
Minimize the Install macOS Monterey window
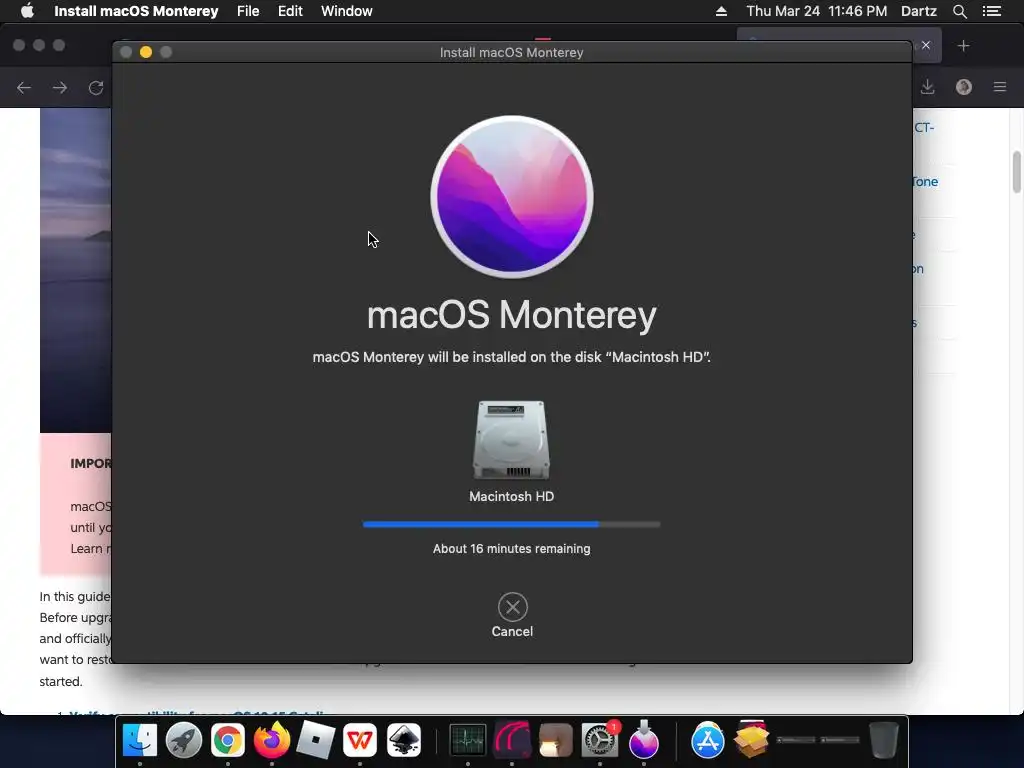click(x=146, y=52)
